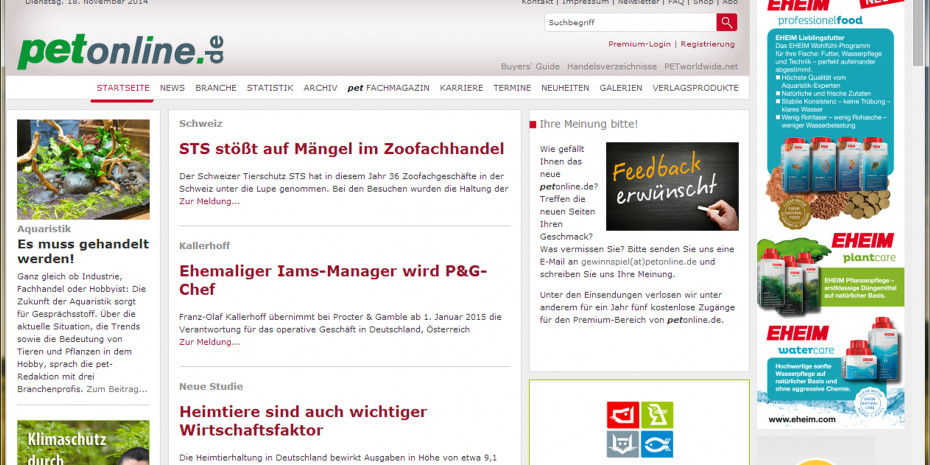The image size is (930, 465).
Task: Click the Zum Beitrag... link
Action: (x=117, y=389)
